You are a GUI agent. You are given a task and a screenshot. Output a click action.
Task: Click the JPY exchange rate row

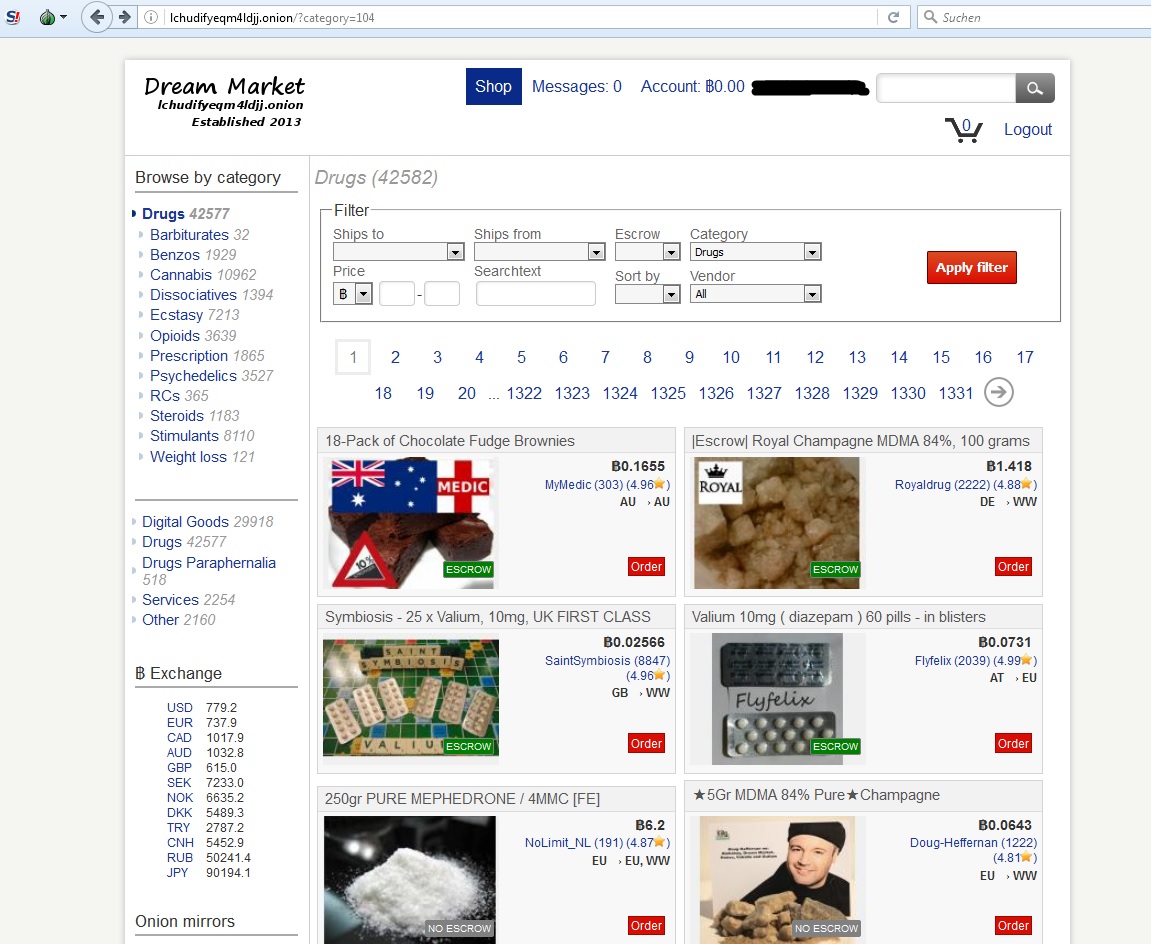tap(208, 873)
